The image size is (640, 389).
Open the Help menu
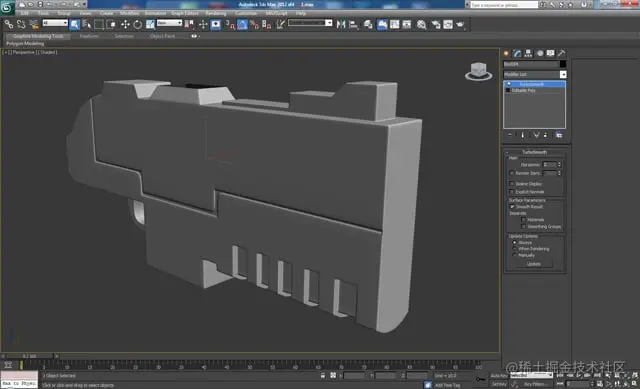point(300,13)
